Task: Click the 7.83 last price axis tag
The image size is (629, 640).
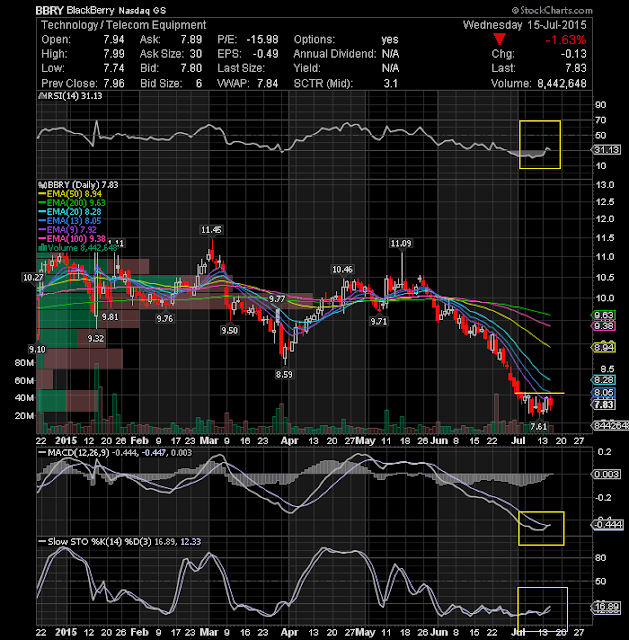Action: point(603,404)
